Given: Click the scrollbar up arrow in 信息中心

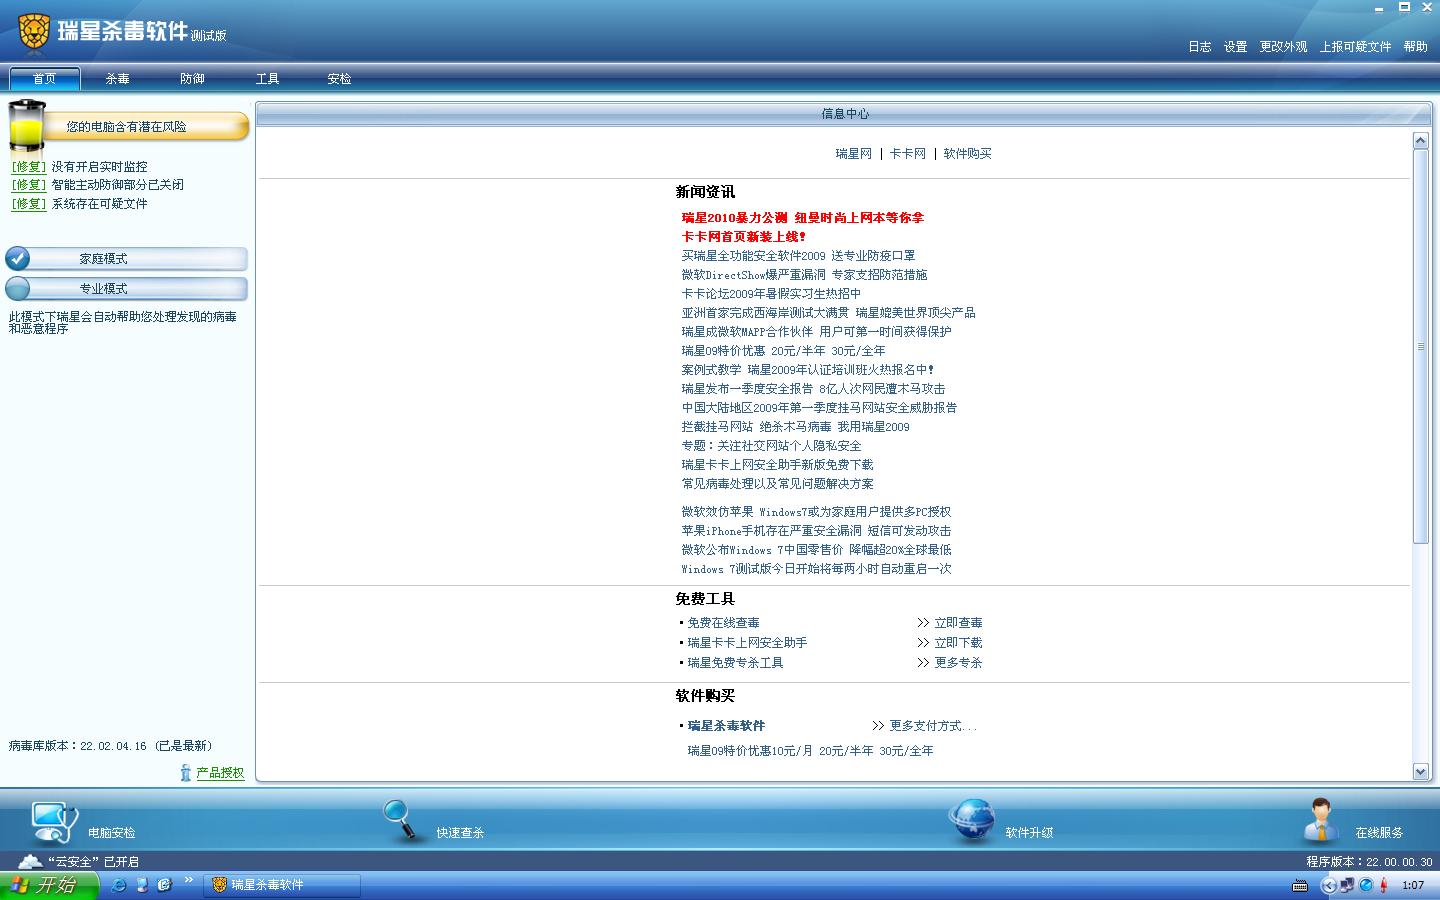Looking at the screenshot, I should click(1420, 141).
